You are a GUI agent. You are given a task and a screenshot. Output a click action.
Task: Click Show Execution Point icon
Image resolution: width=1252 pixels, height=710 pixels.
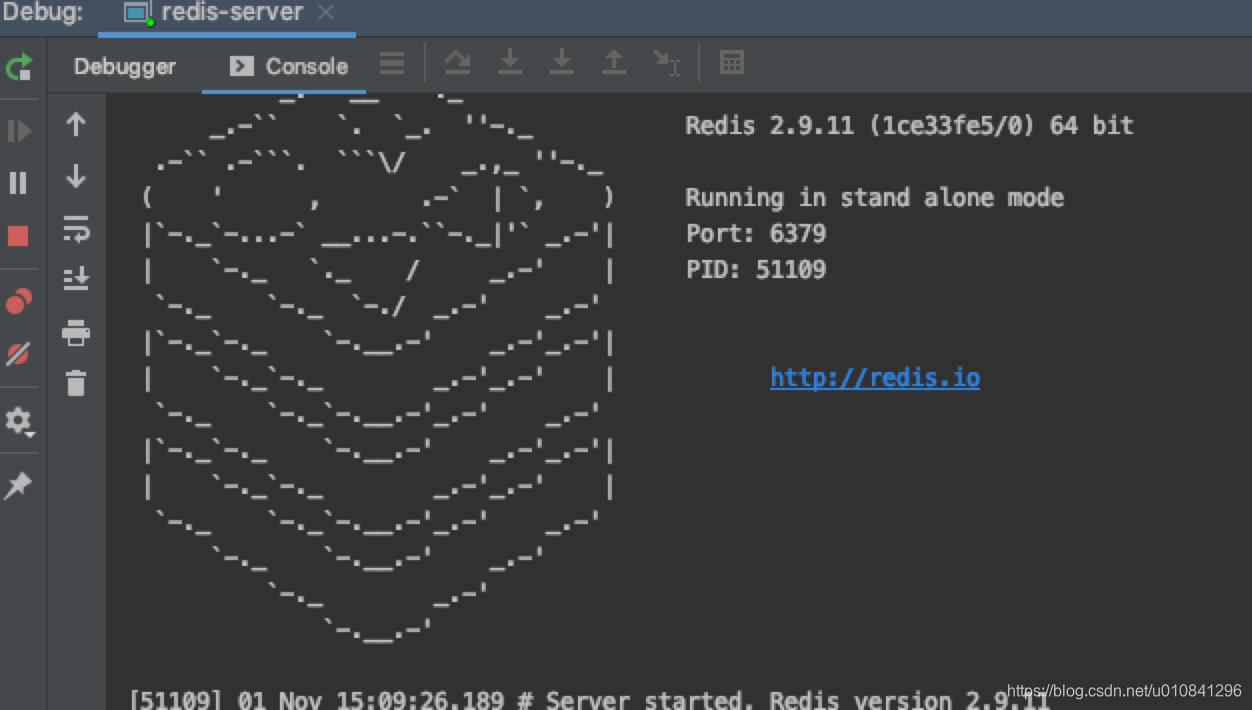click(458, 63)
